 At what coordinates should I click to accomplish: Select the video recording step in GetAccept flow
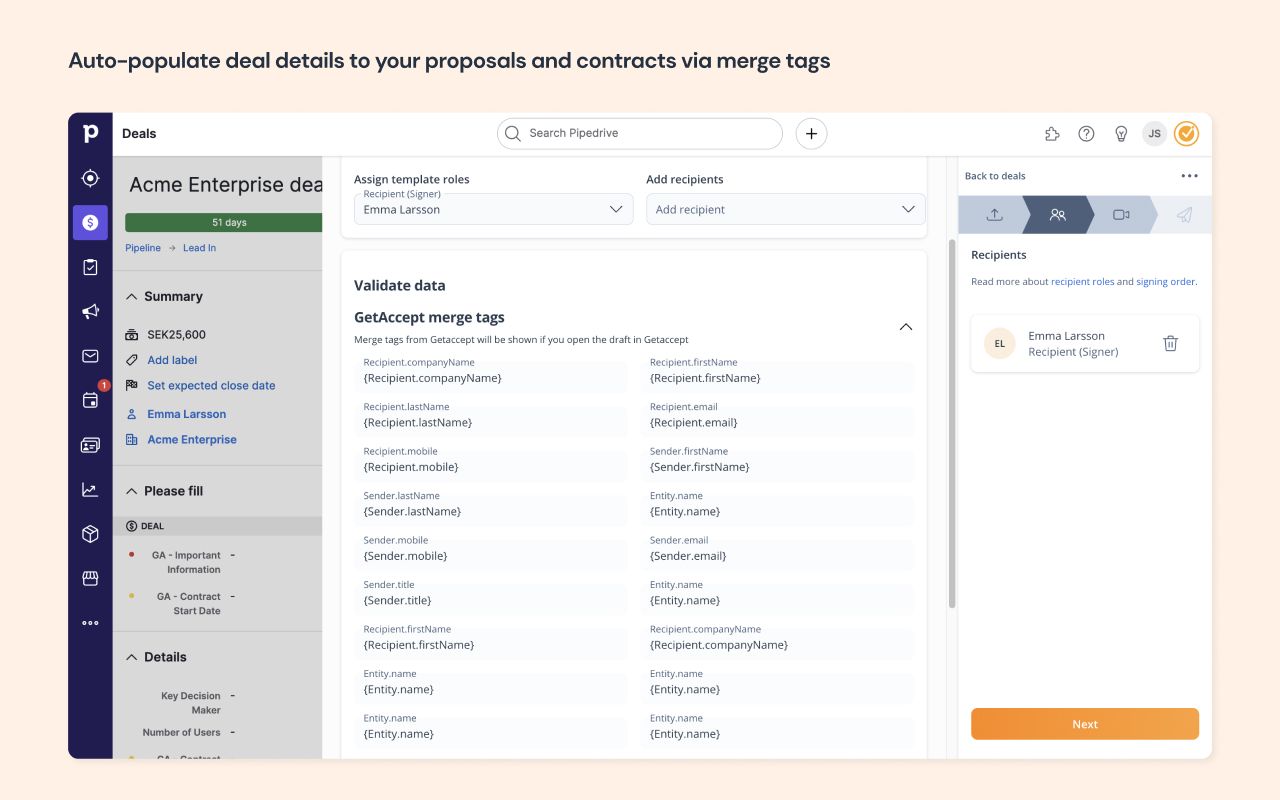click(1121, 214)
